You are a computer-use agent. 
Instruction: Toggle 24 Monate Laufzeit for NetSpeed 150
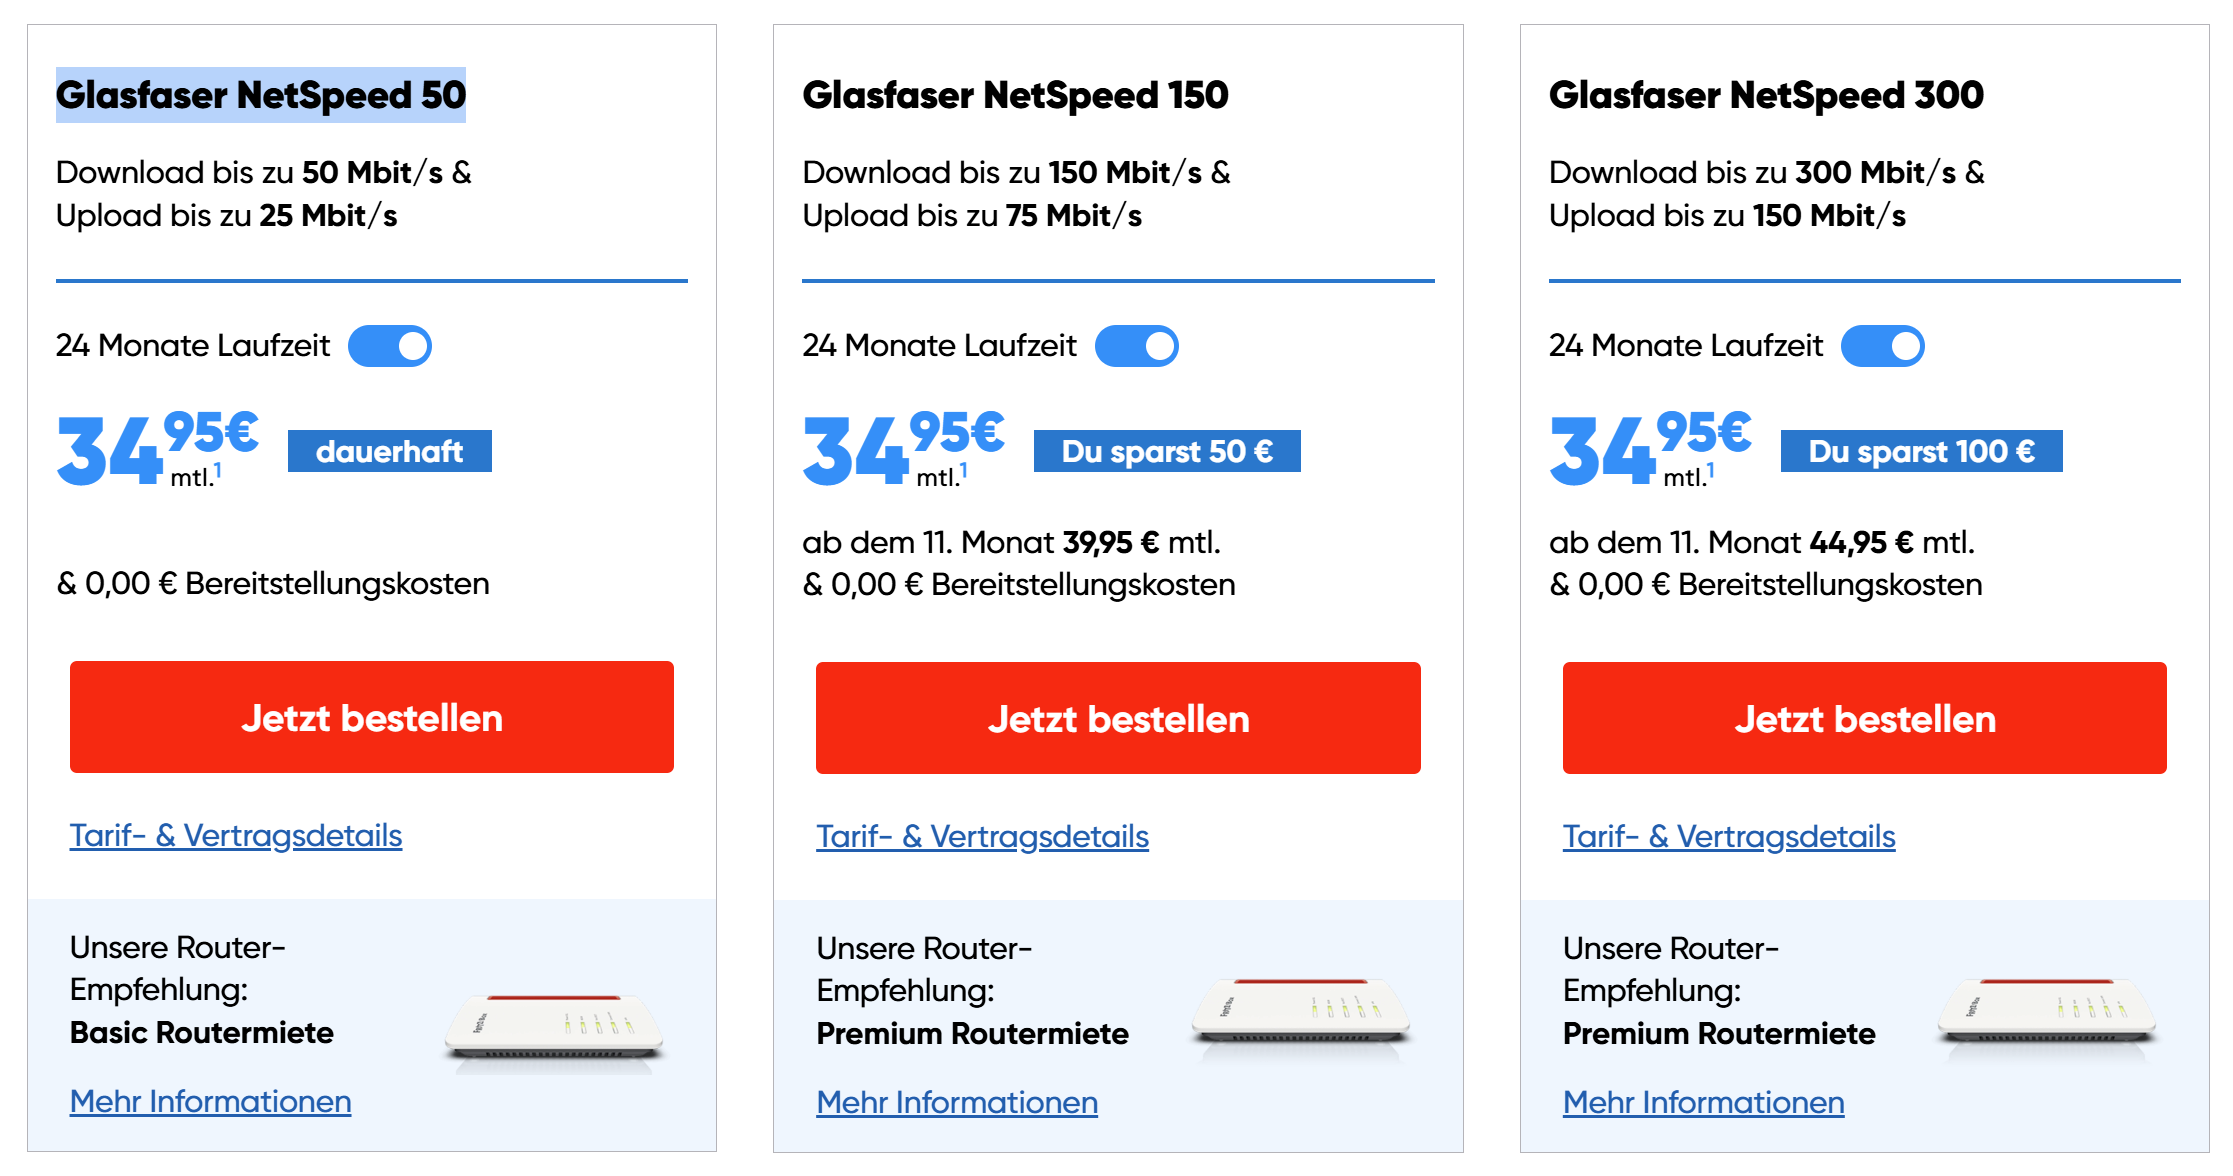pyautogui.click(x=1136, y=346)
